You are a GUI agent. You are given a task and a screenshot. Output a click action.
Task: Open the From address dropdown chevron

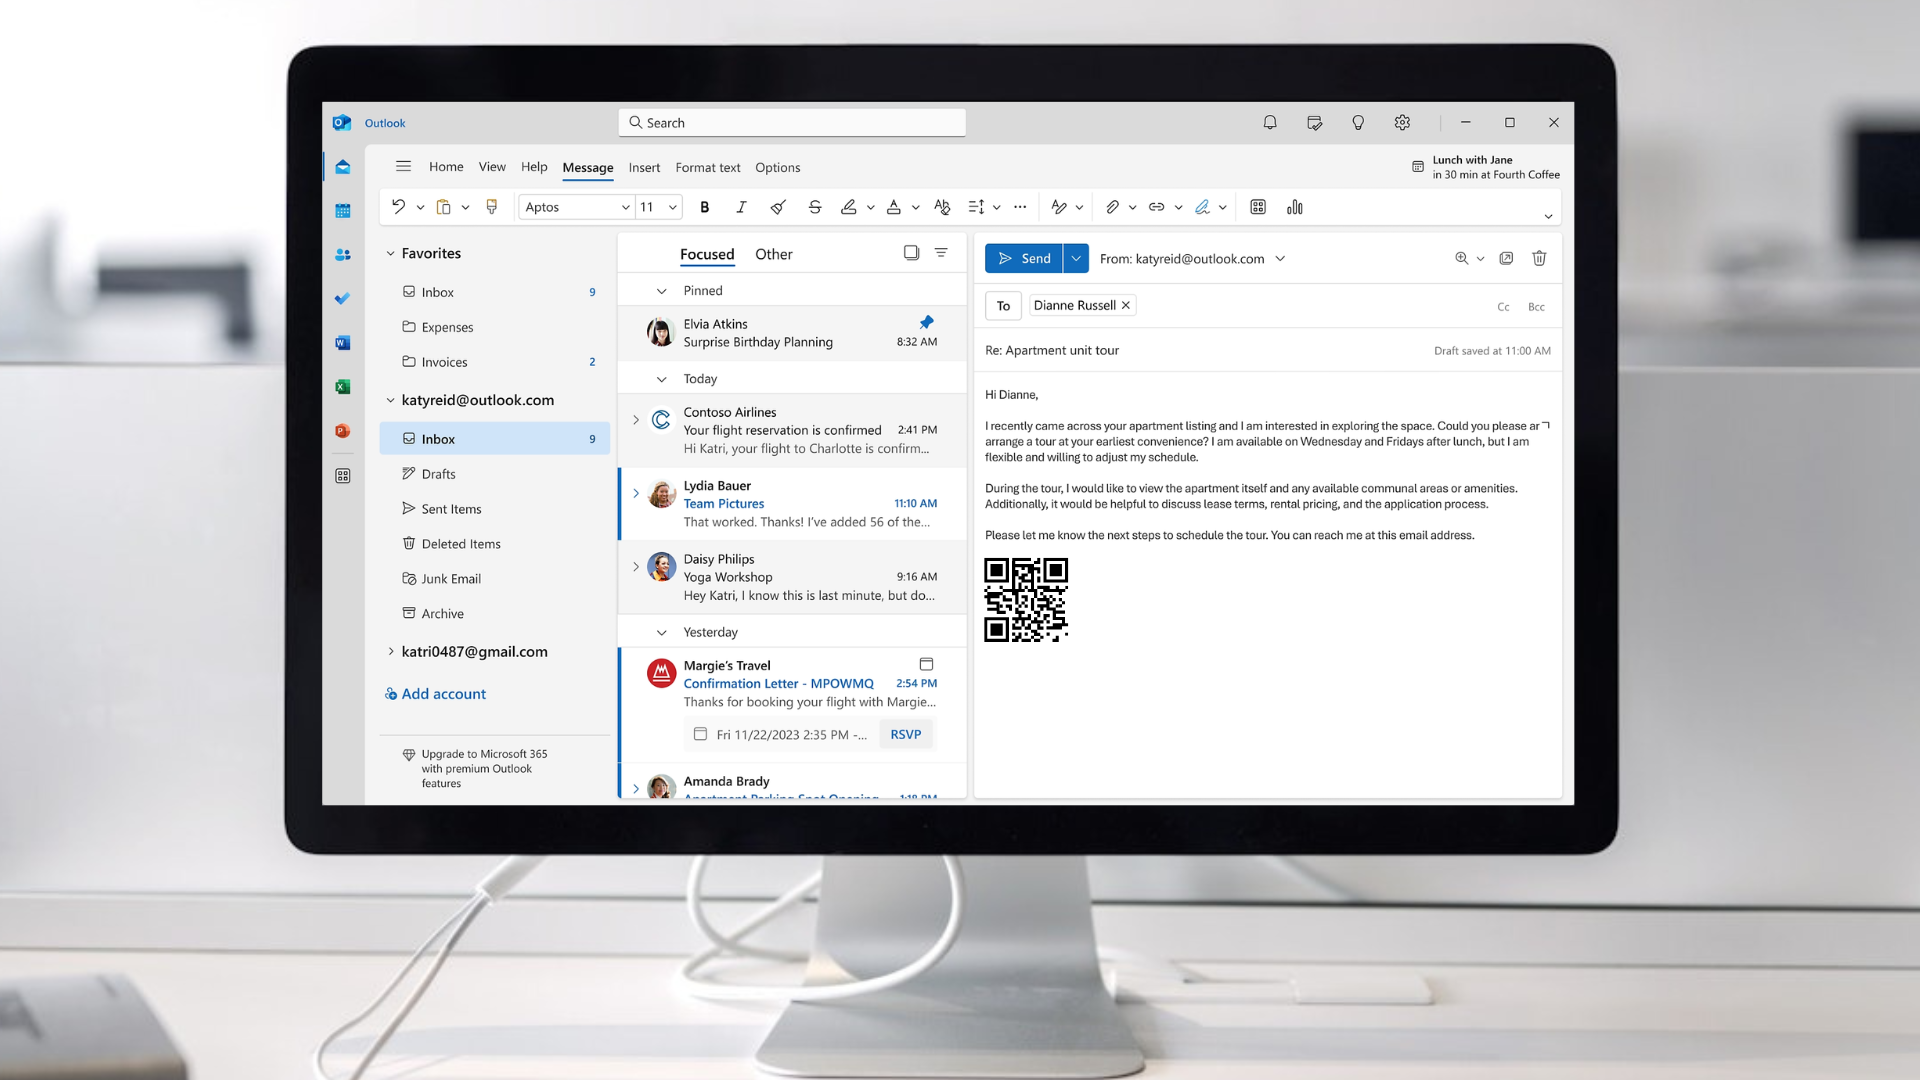tap(1280, 258)
